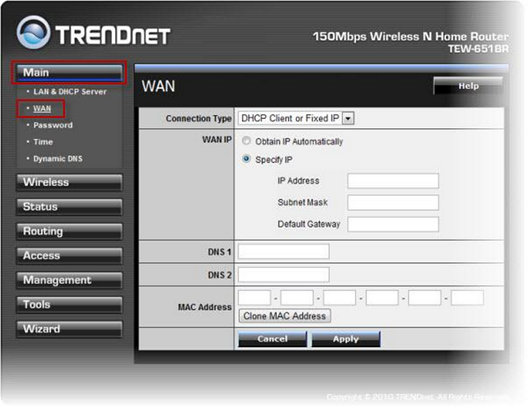Open the Dynamic DNS settings link
Viewport: 530px width, 412px height.
tap(58, 159)
